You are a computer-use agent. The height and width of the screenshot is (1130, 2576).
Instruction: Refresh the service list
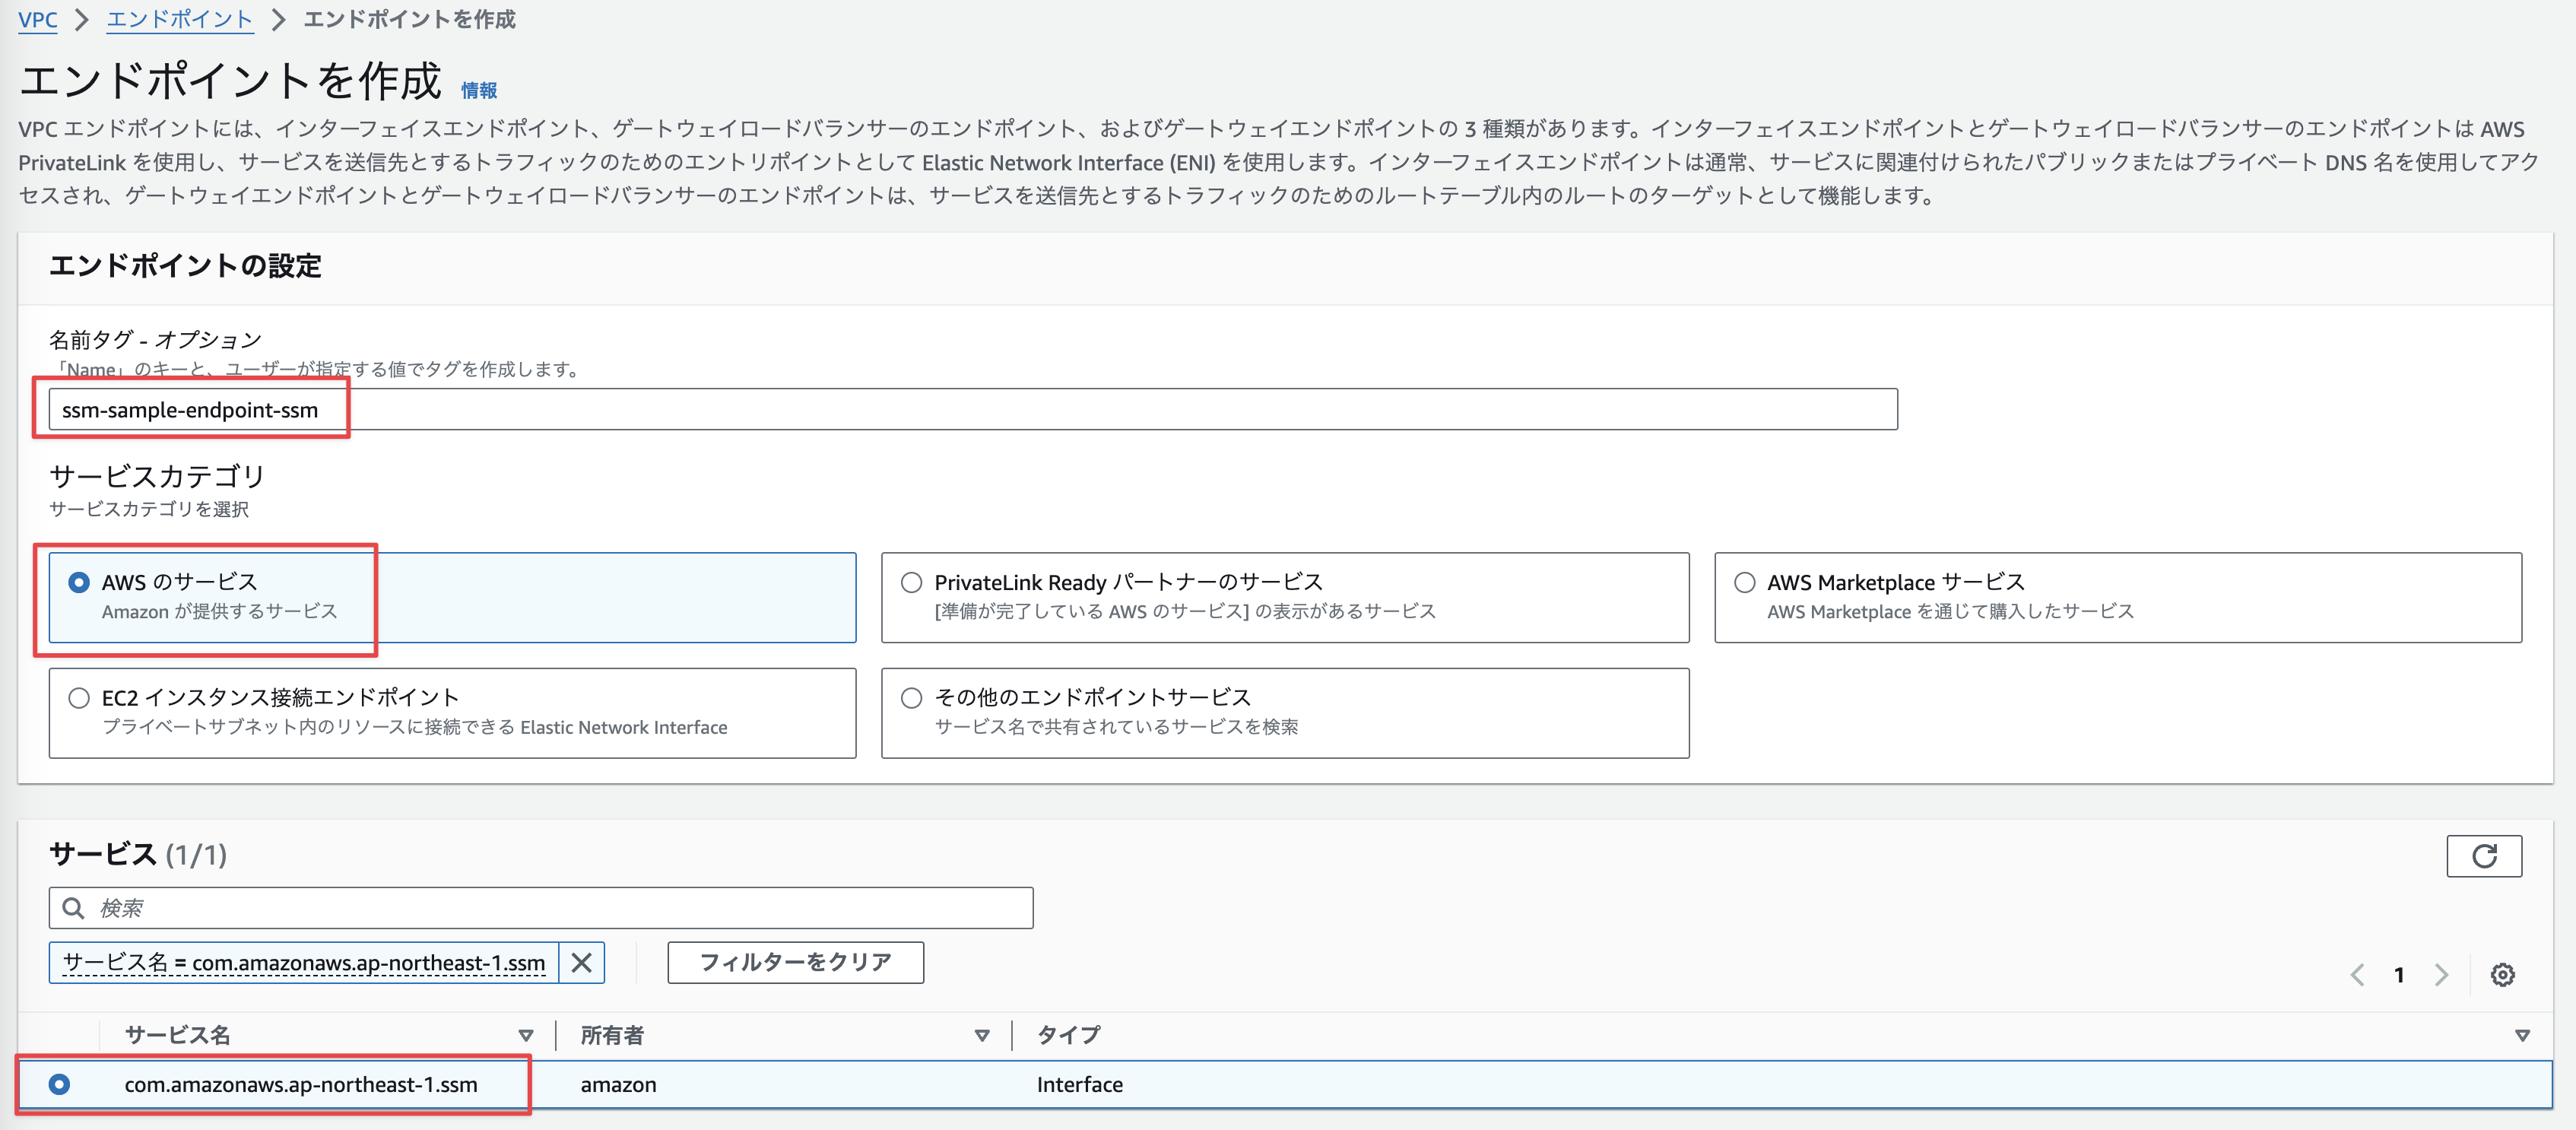pyautogui.click(x=2484, y=856)
